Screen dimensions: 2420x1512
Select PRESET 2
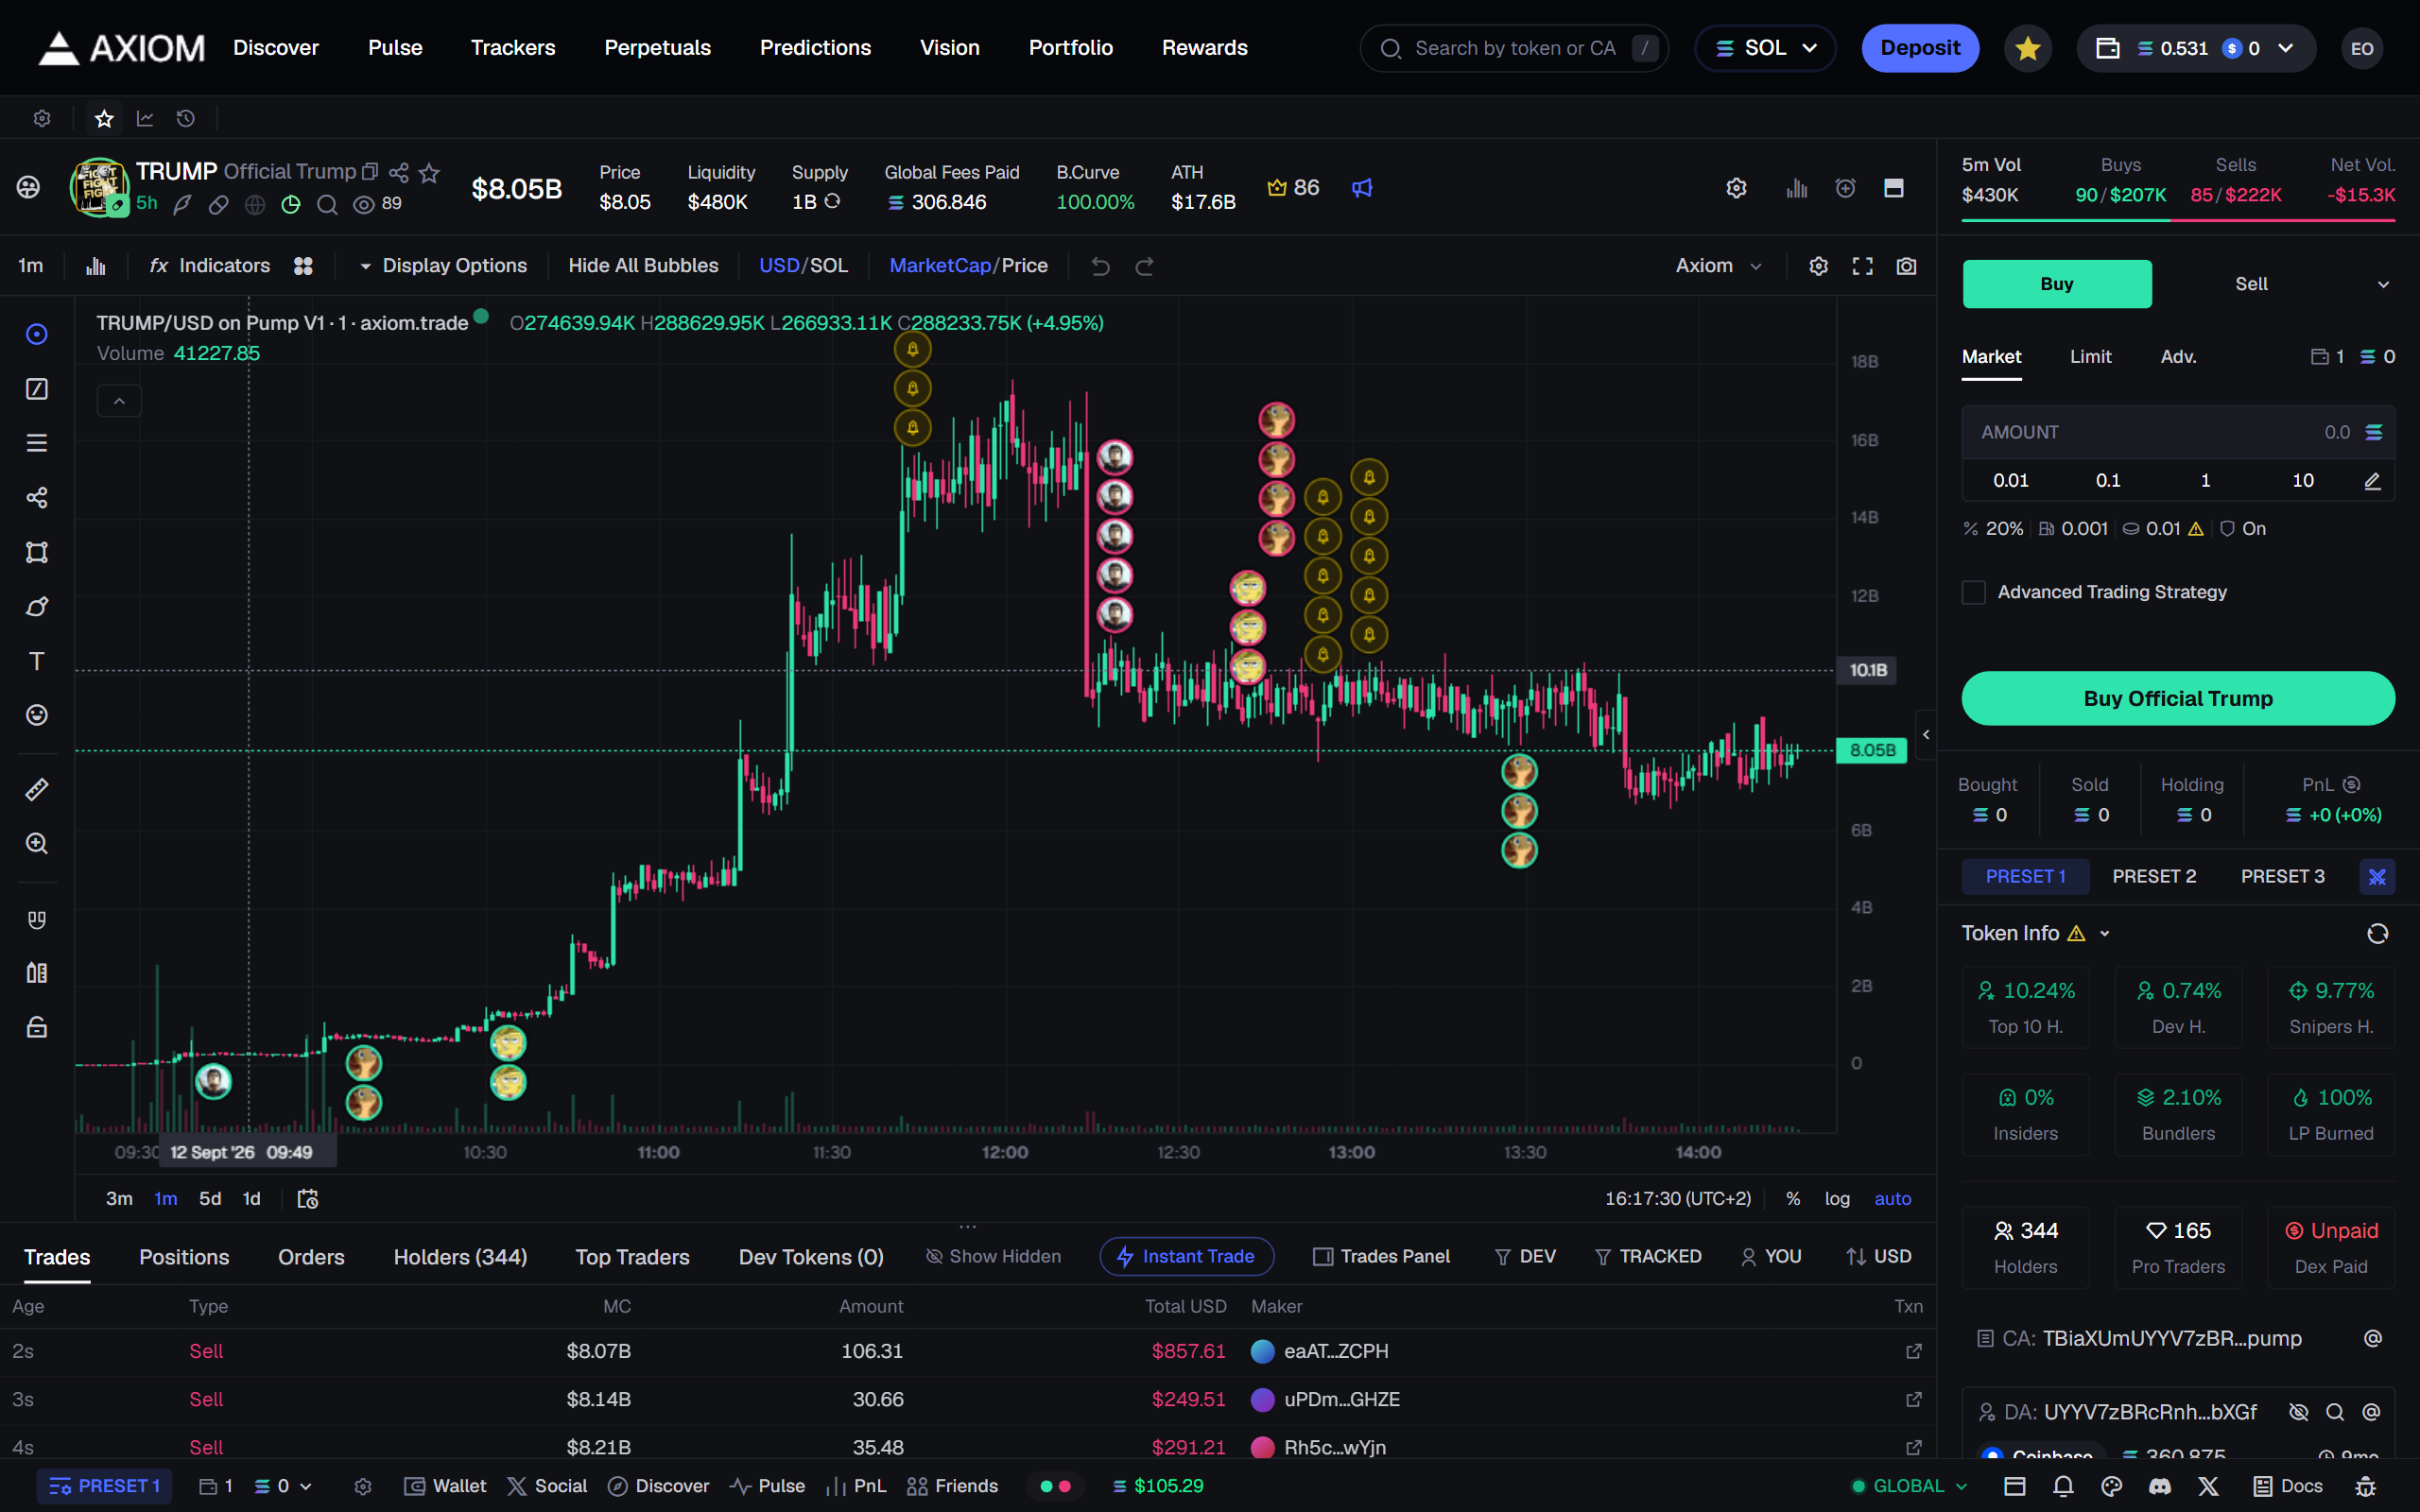tap(2154, 876)
